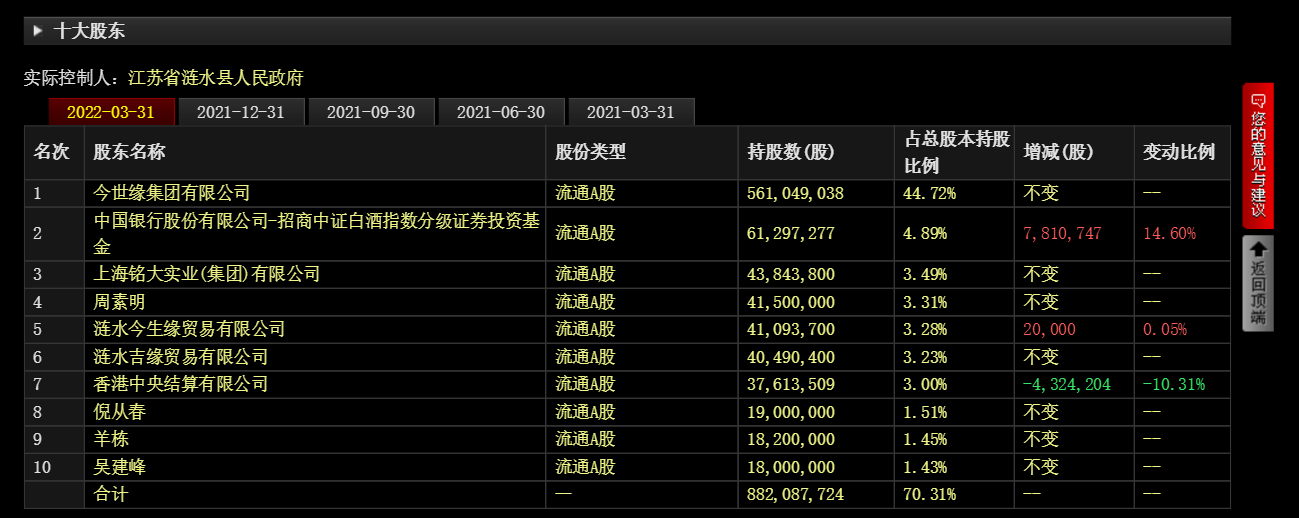Collapse the 十大股东 section triangle

coord(38,31)
